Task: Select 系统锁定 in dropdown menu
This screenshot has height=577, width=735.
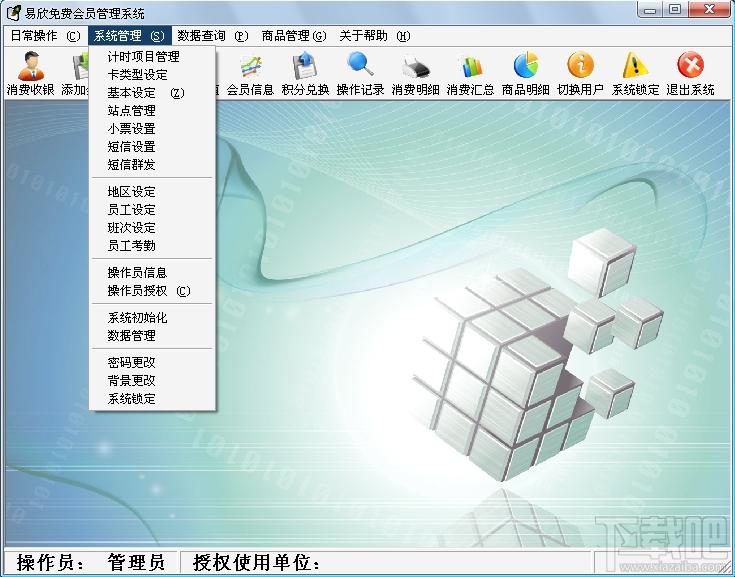Action: point(152,399)
